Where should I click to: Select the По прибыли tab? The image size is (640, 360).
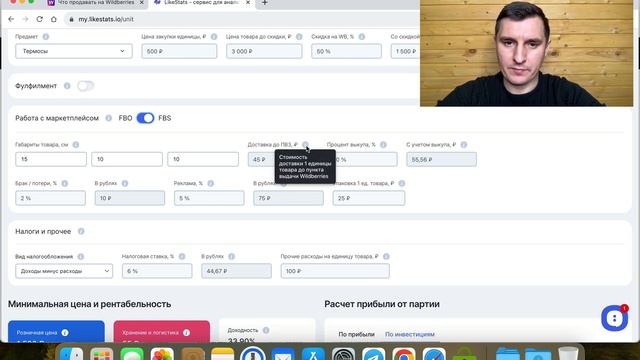[x=356, y=334]
